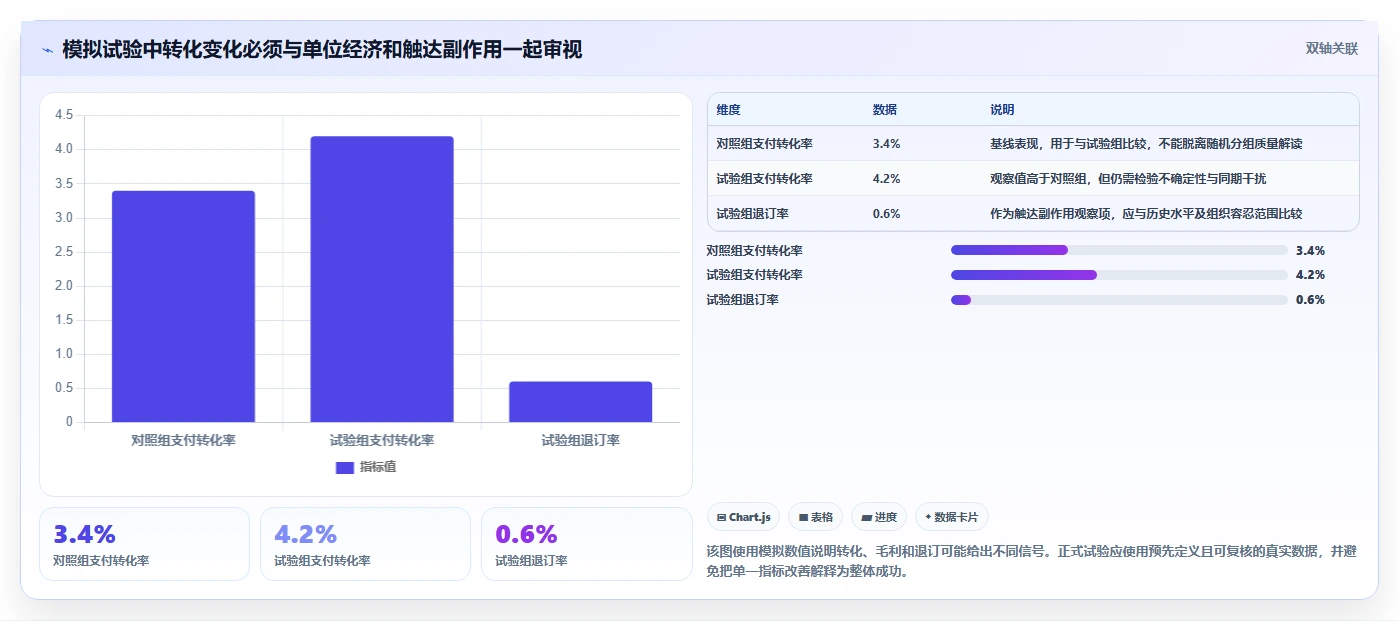Click the chart x-axis label 试验组支付转化率
Viewport: 1399px width, 621px height.
tap(382, 440)
